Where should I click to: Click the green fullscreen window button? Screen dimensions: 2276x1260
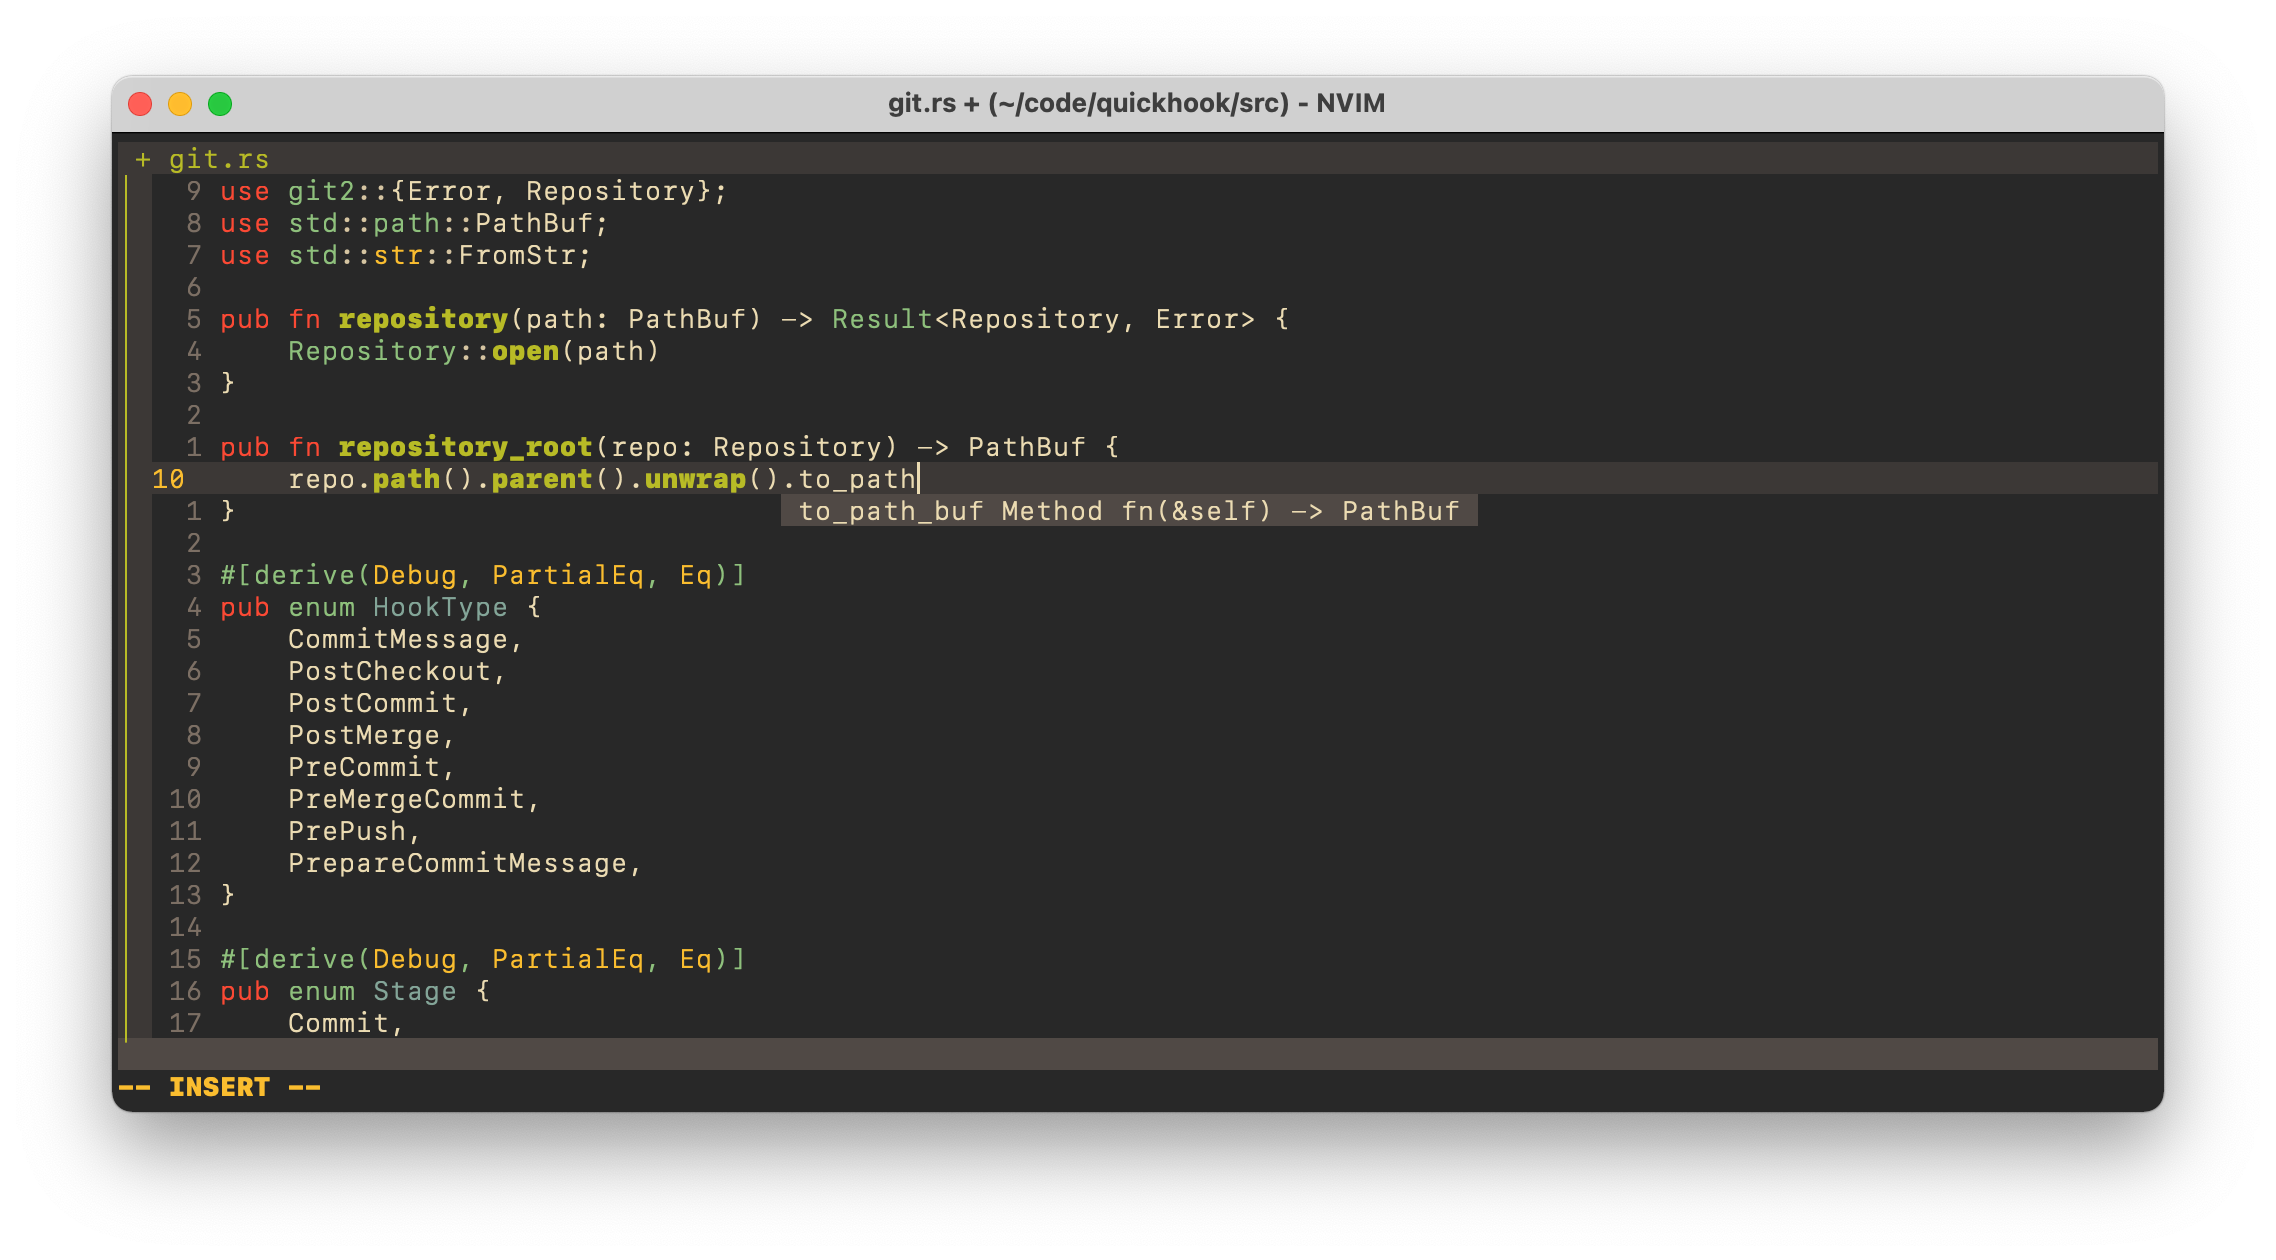pos(220,104)
